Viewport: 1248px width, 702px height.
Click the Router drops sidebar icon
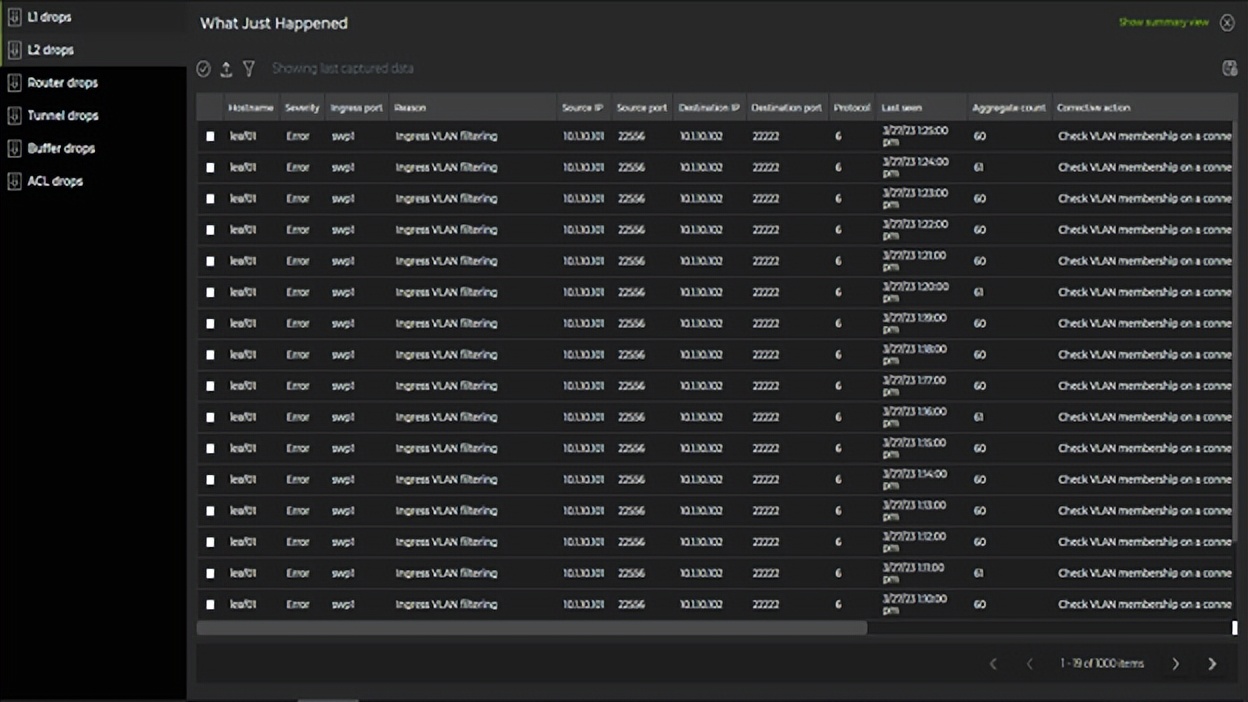14,83
